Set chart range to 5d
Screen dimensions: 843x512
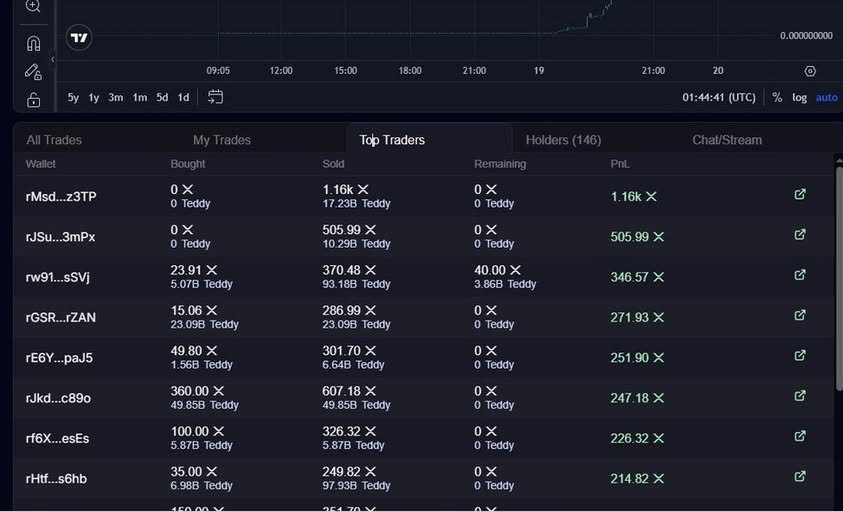click(162, 97)
